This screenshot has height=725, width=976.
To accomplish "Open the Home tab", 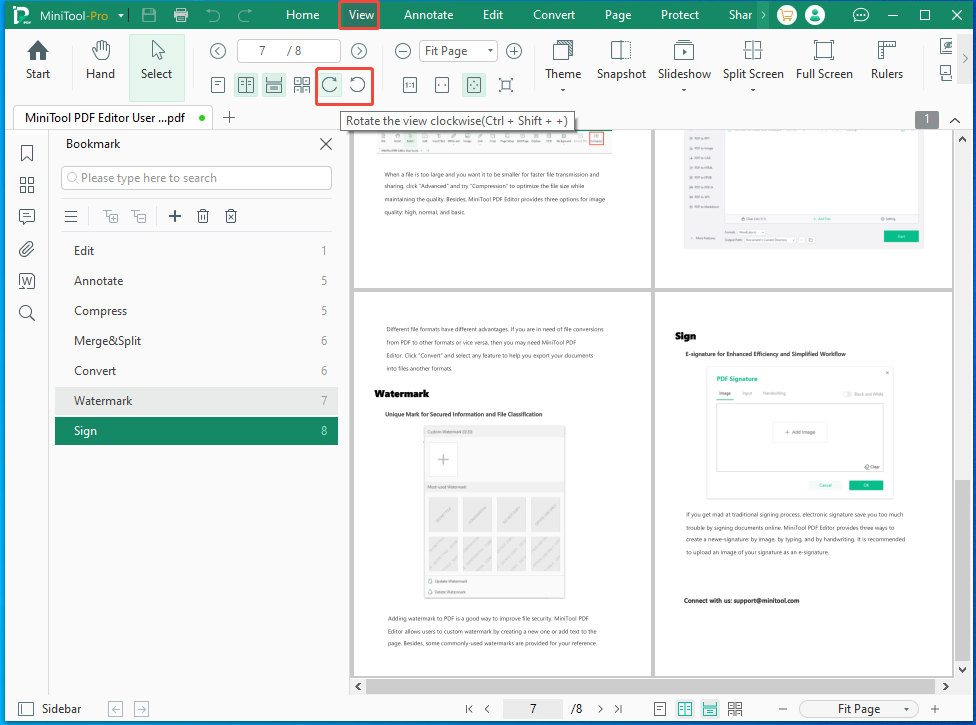I will click(x=303, y=15).
